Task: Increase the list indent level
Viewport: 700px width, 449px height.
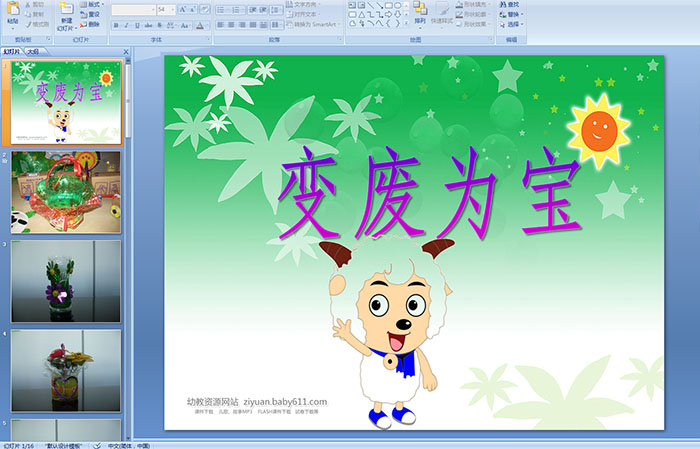Action: click(264, 9)
